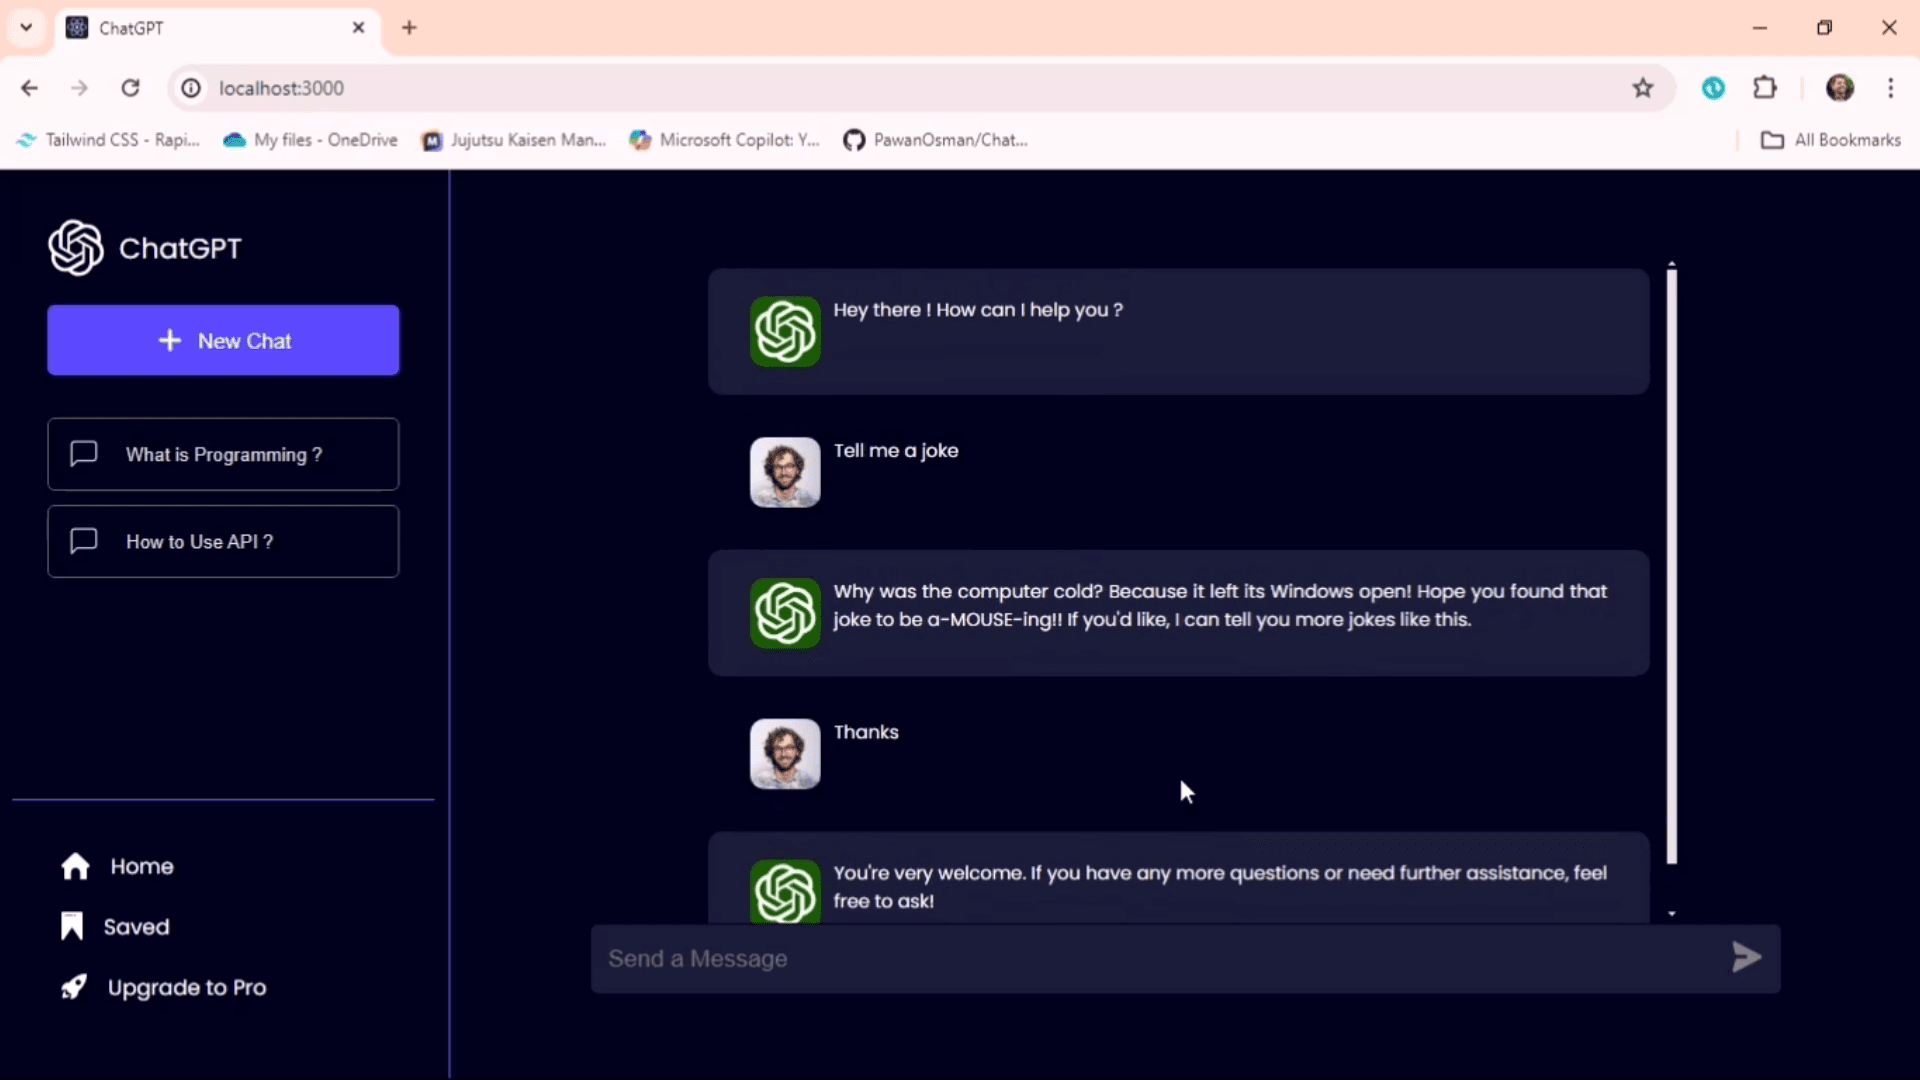Click the 'Hey there ! How can I help you ?' text
The width and height of the screenshot is (1920, 1080).
[978, 310]
